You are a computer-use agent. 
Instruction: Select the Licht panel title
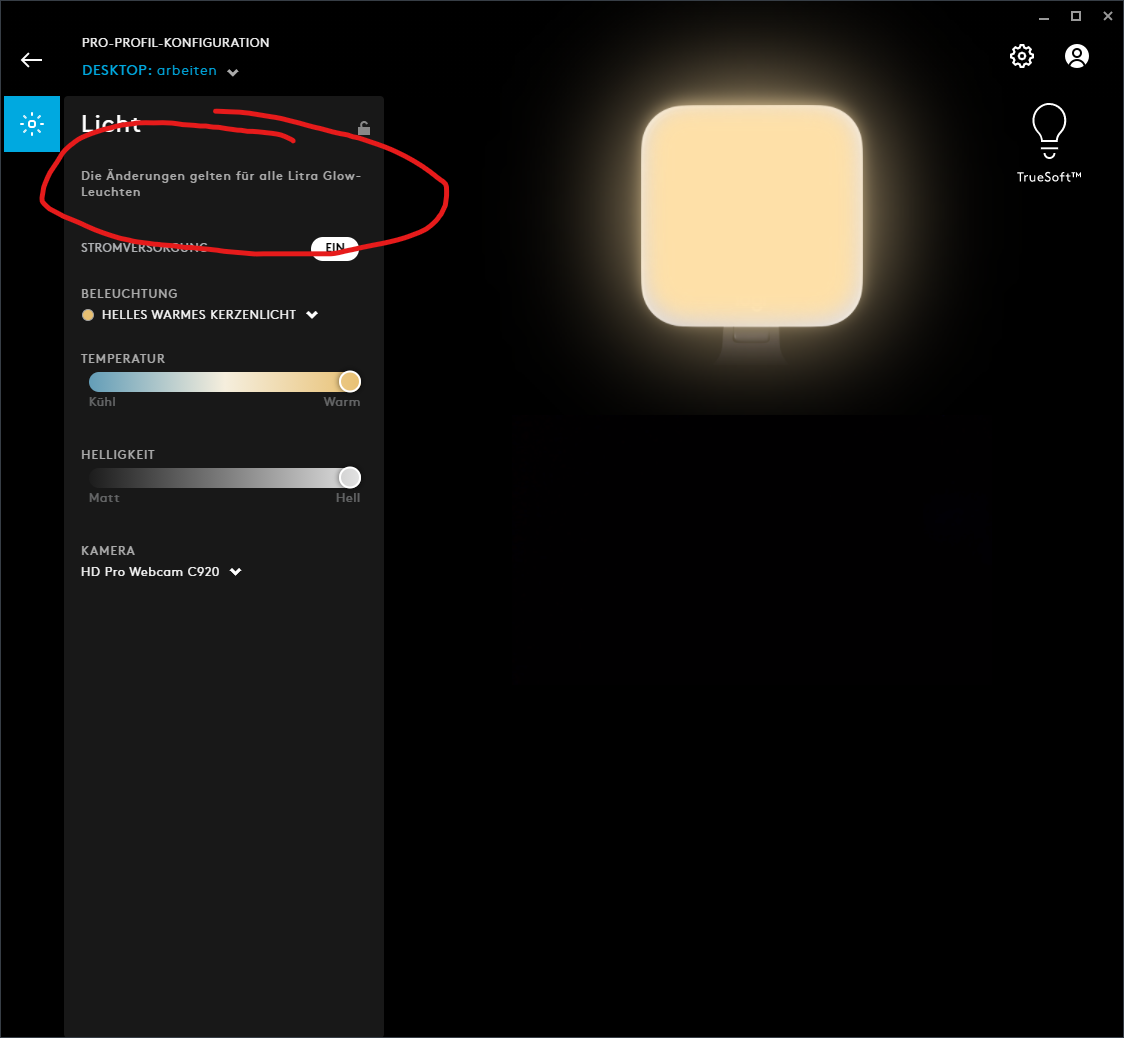[110, 124]
